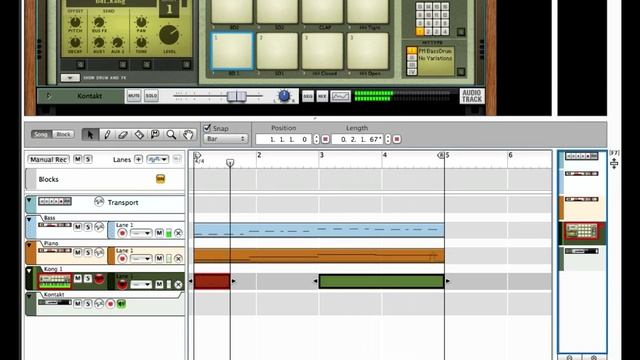Click the Kong LEVEL knob
Screen dimensions: 640x360
click(169, 35)
